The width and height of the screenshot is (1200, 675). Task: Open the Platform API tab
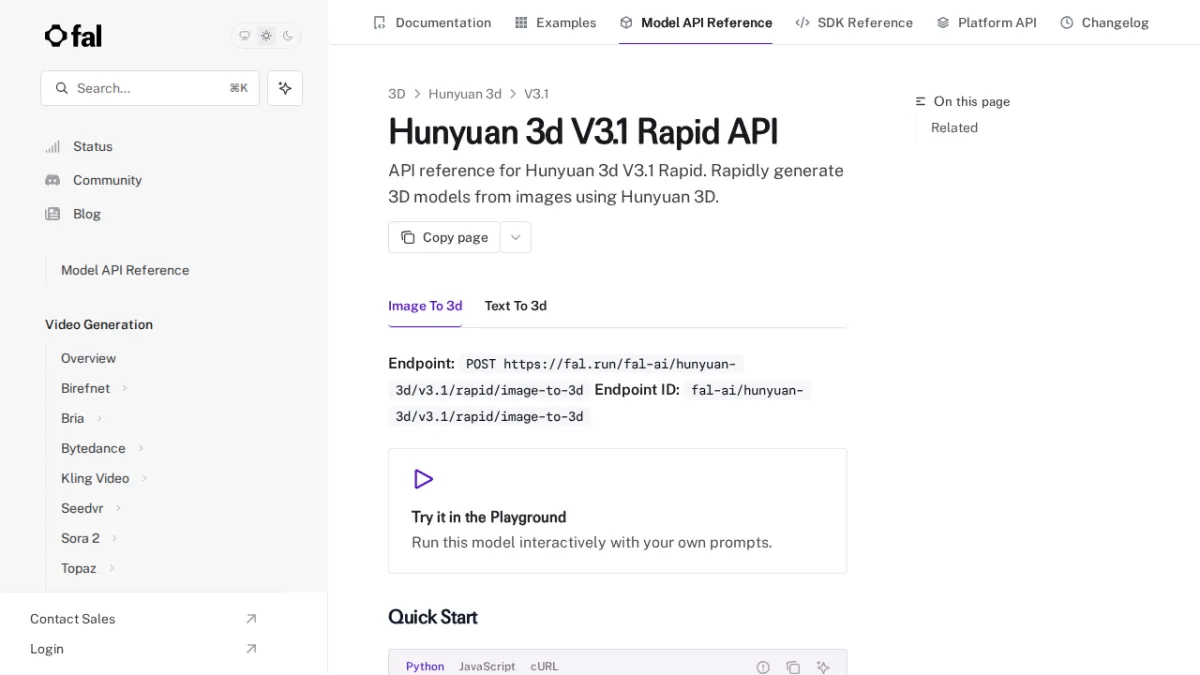(986, 22)
